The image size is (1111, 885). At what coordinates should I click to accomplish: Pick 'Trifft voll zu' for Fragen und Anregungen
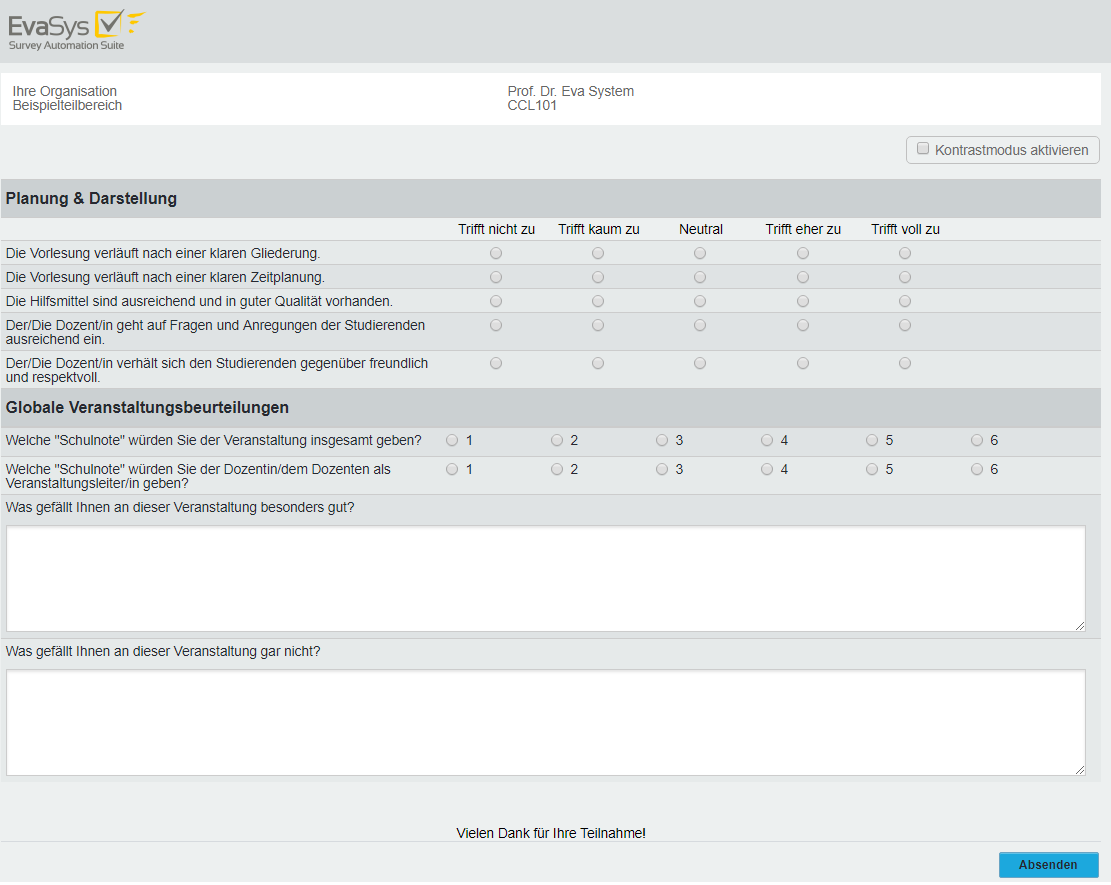905,325
